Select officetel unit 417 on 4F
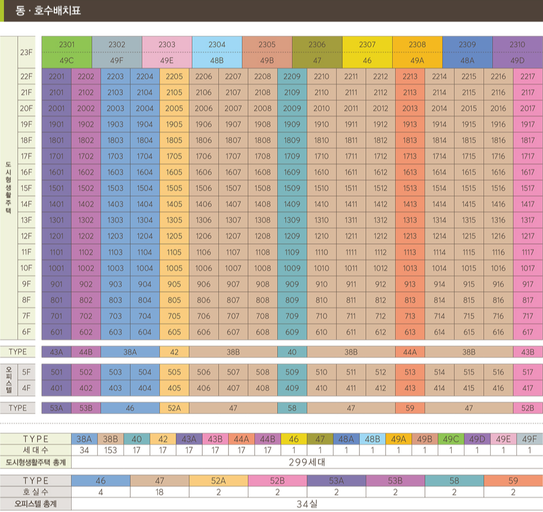 [528, 388]
